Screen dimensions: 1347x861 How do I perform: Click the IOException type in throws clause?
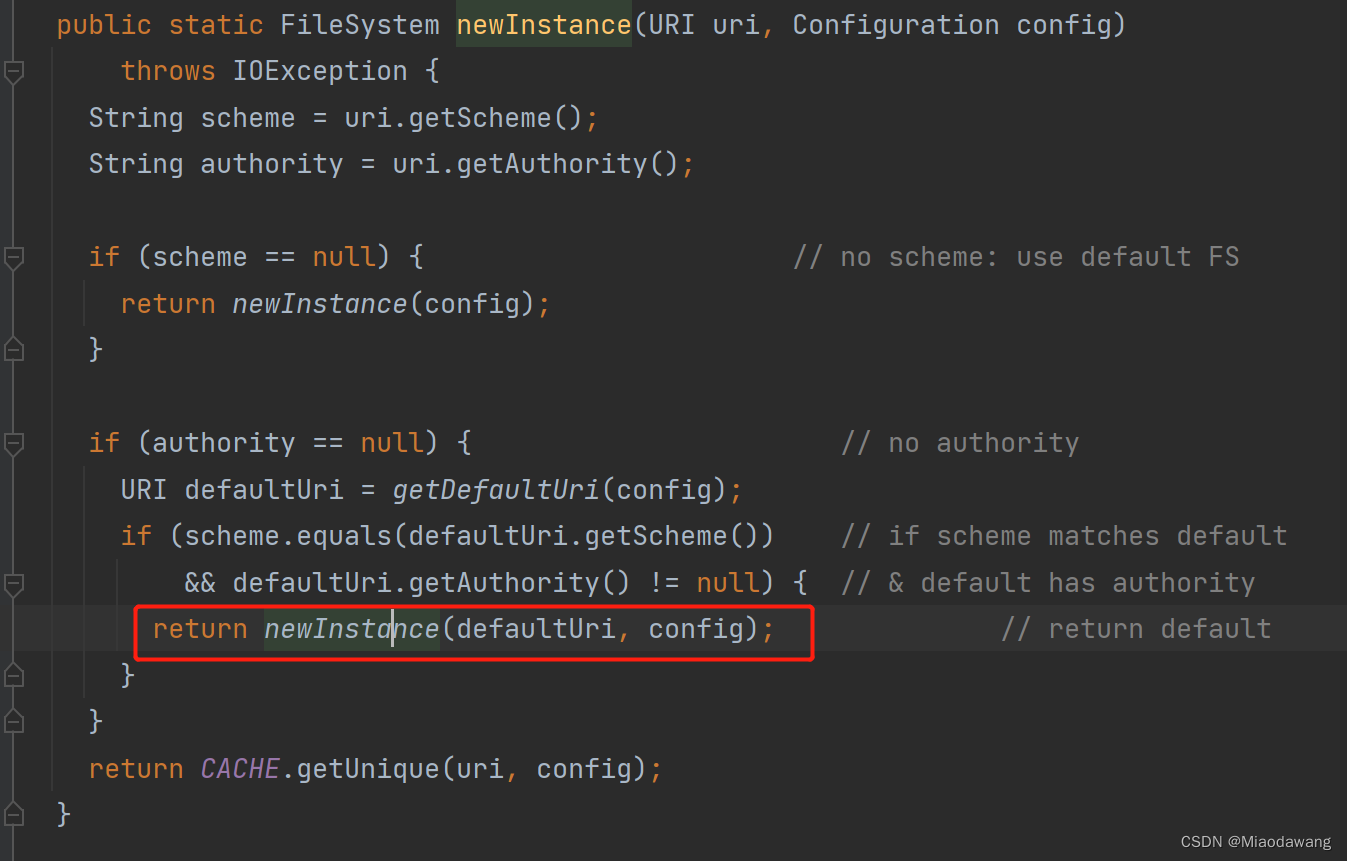pos(319,71)
